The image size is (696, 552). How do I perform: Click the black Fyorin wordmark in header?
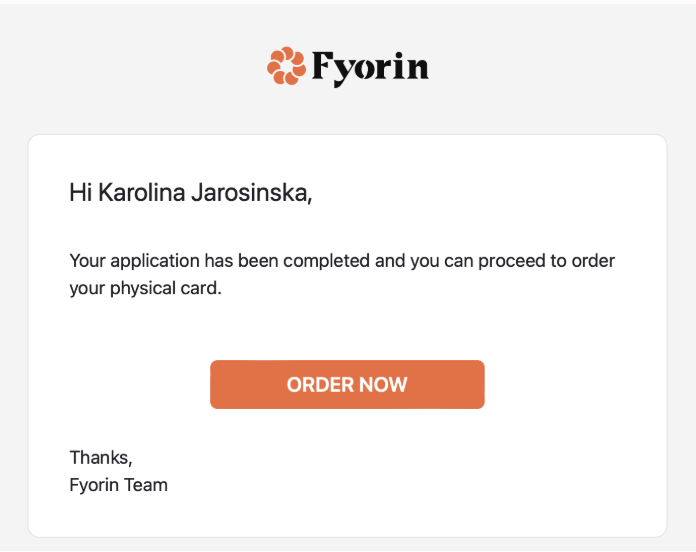371,68
